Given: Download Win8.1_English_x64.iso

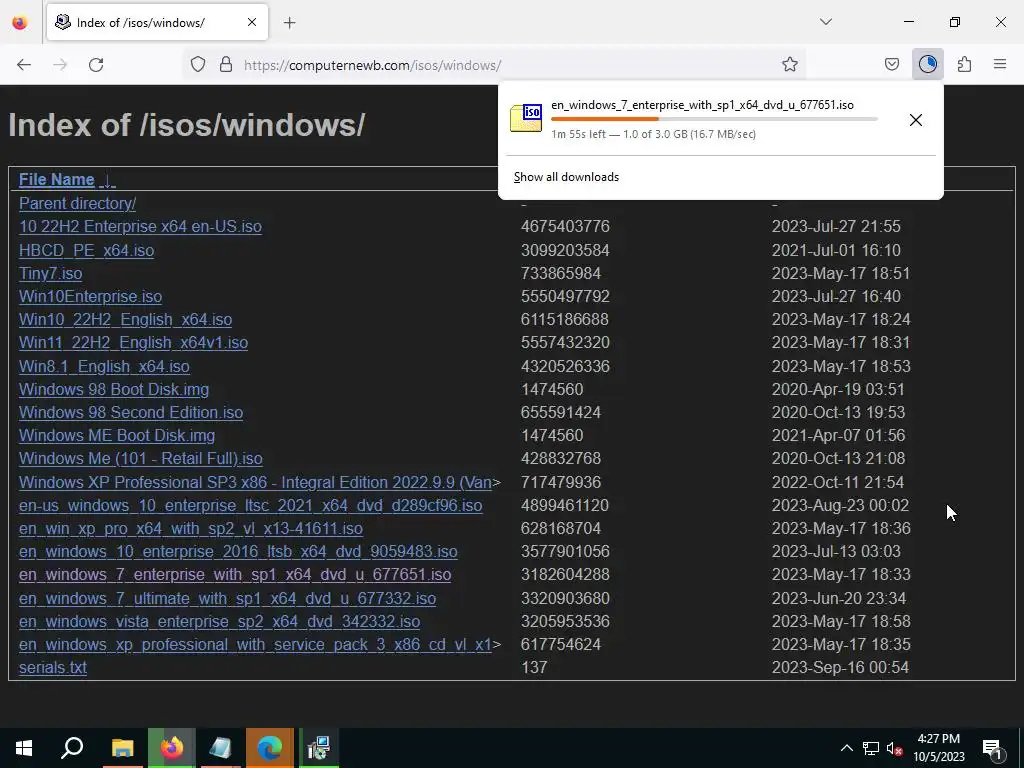Looking at the screenshot, I should 104,366.
